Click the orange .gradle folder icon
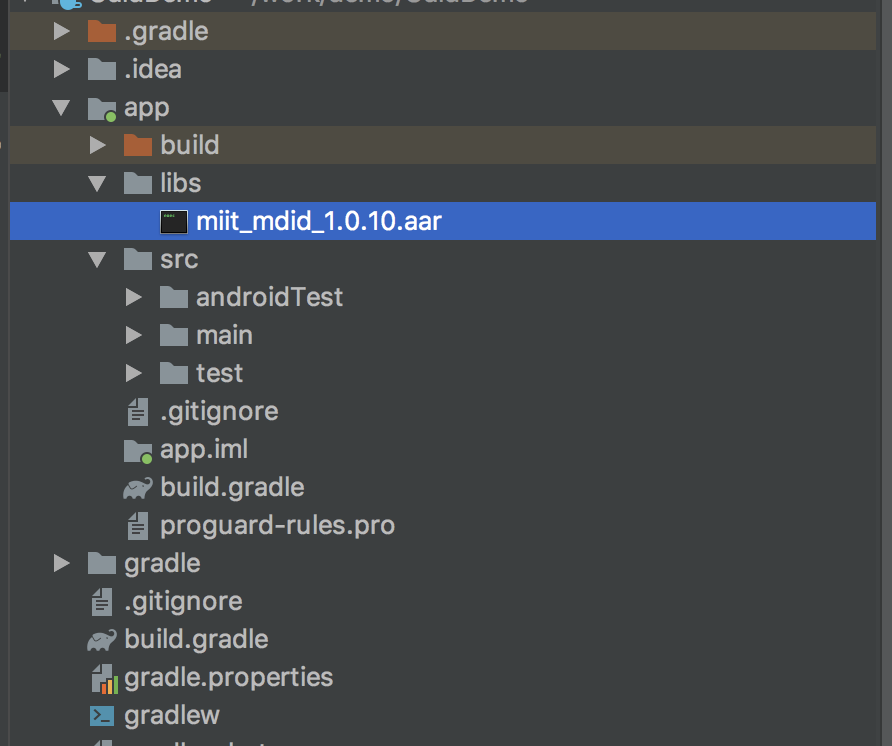Viewport: 892px width, 746px height. tap(101, 31)
